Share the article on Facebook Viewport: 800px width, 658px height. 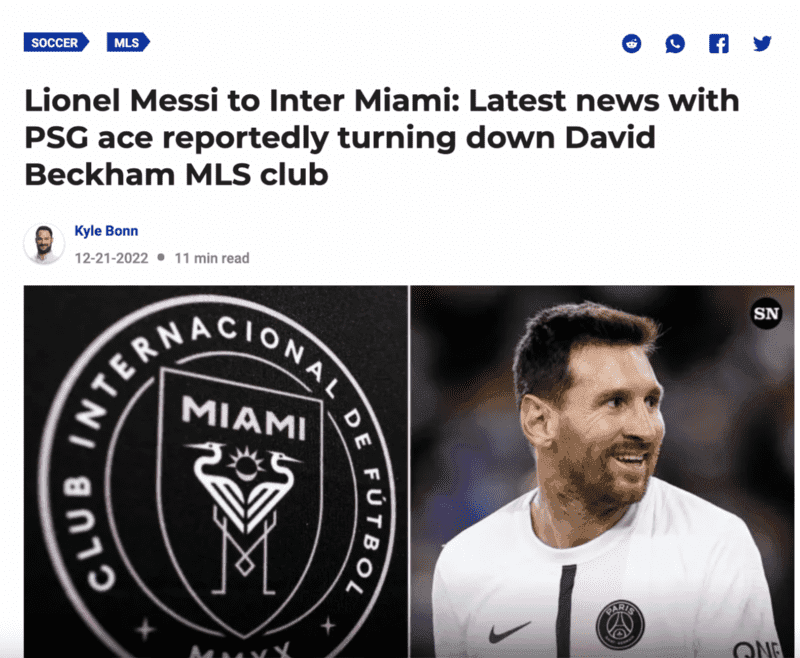[x=719, y=43]
